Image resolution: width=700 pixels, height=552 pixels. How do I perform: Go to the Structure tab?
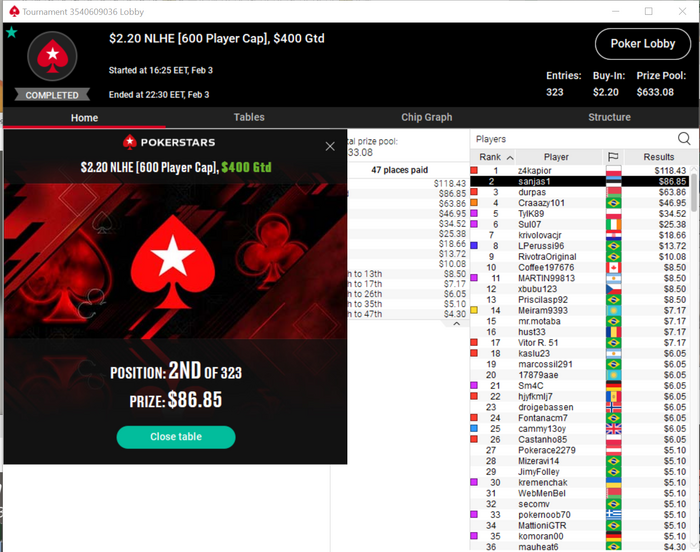tap(609, 117)
